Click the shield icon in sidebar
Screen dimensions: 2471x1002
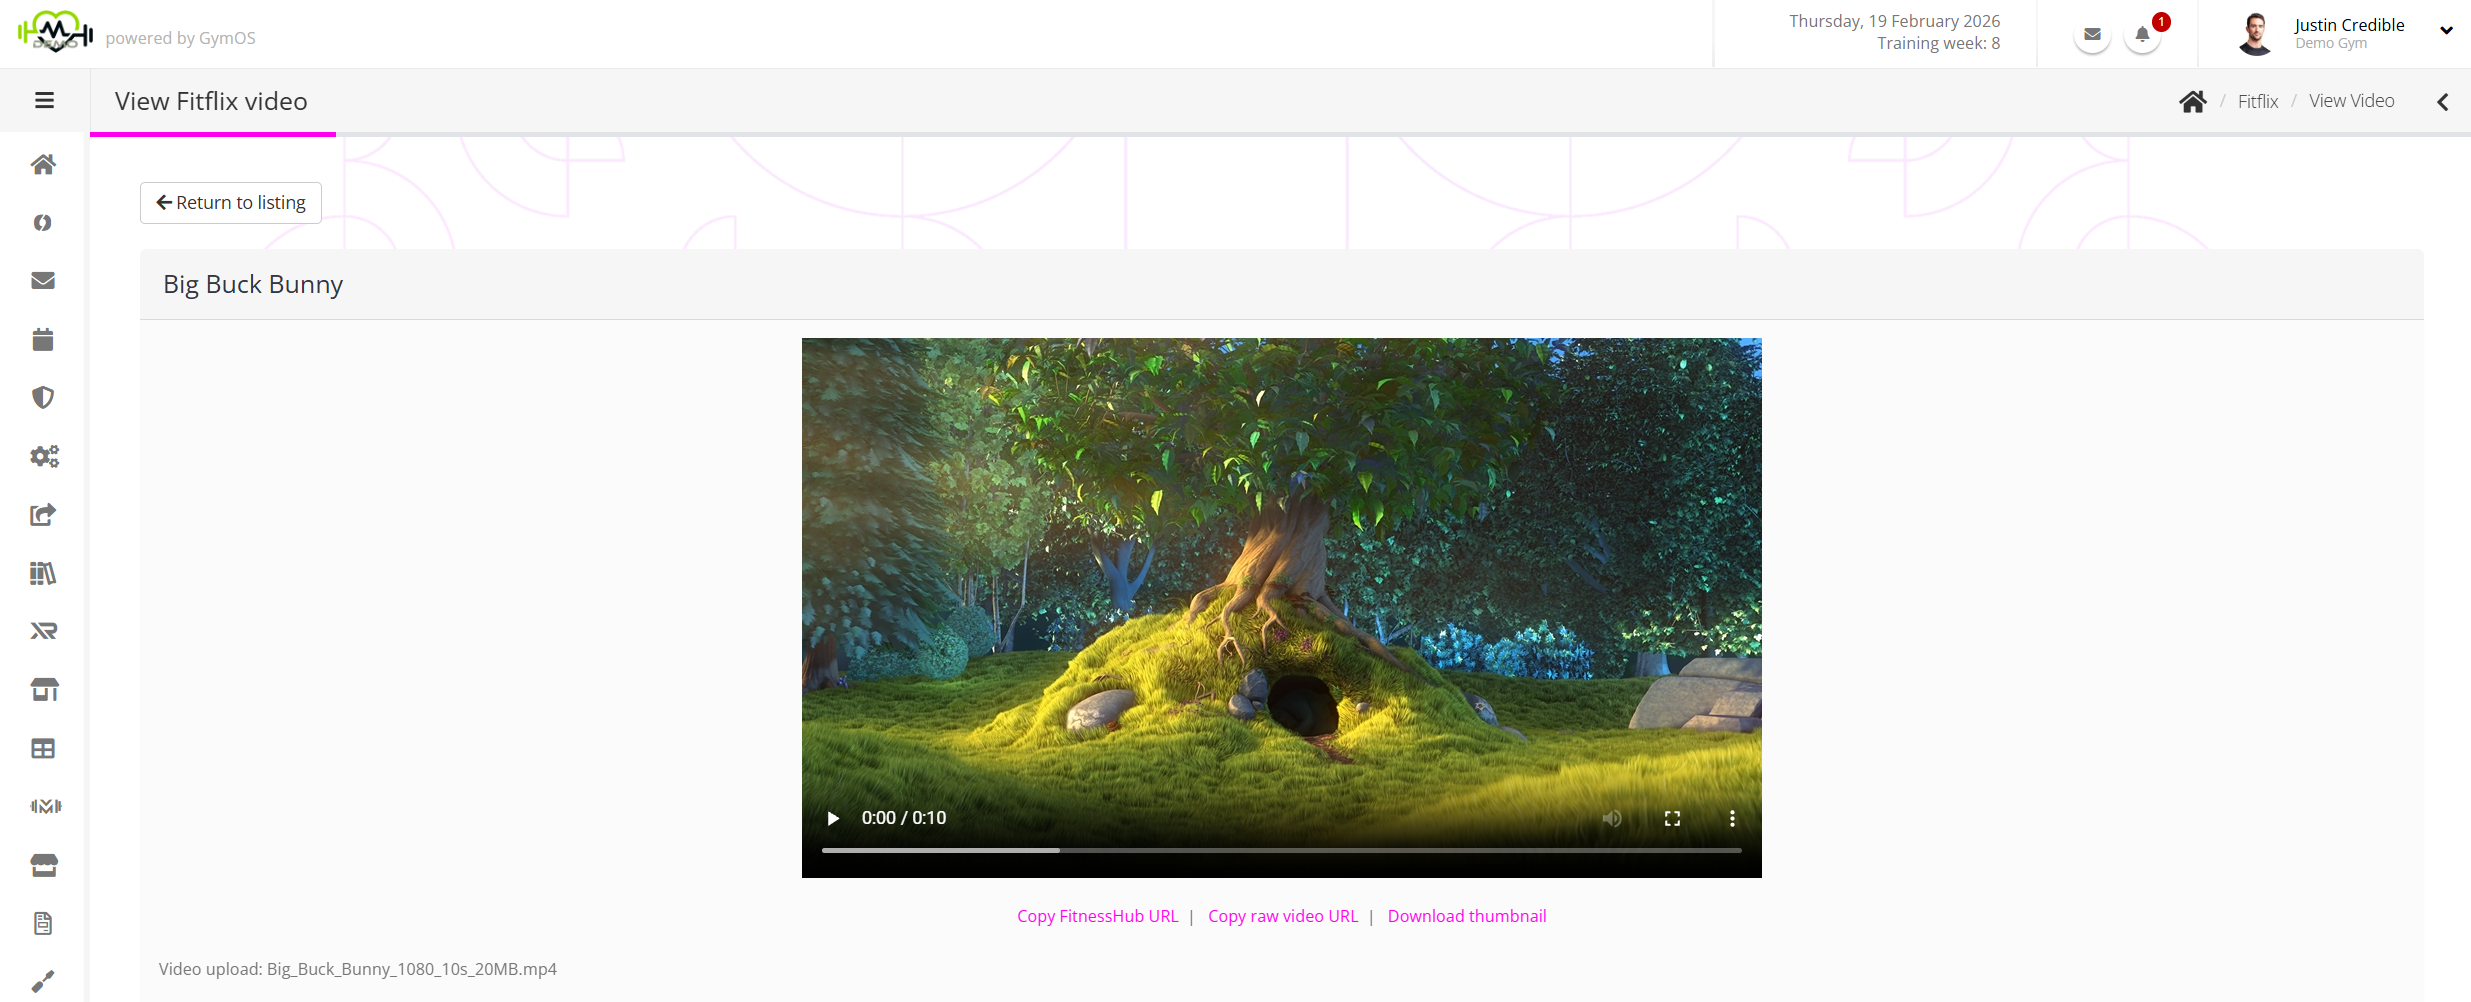[43, 398]
